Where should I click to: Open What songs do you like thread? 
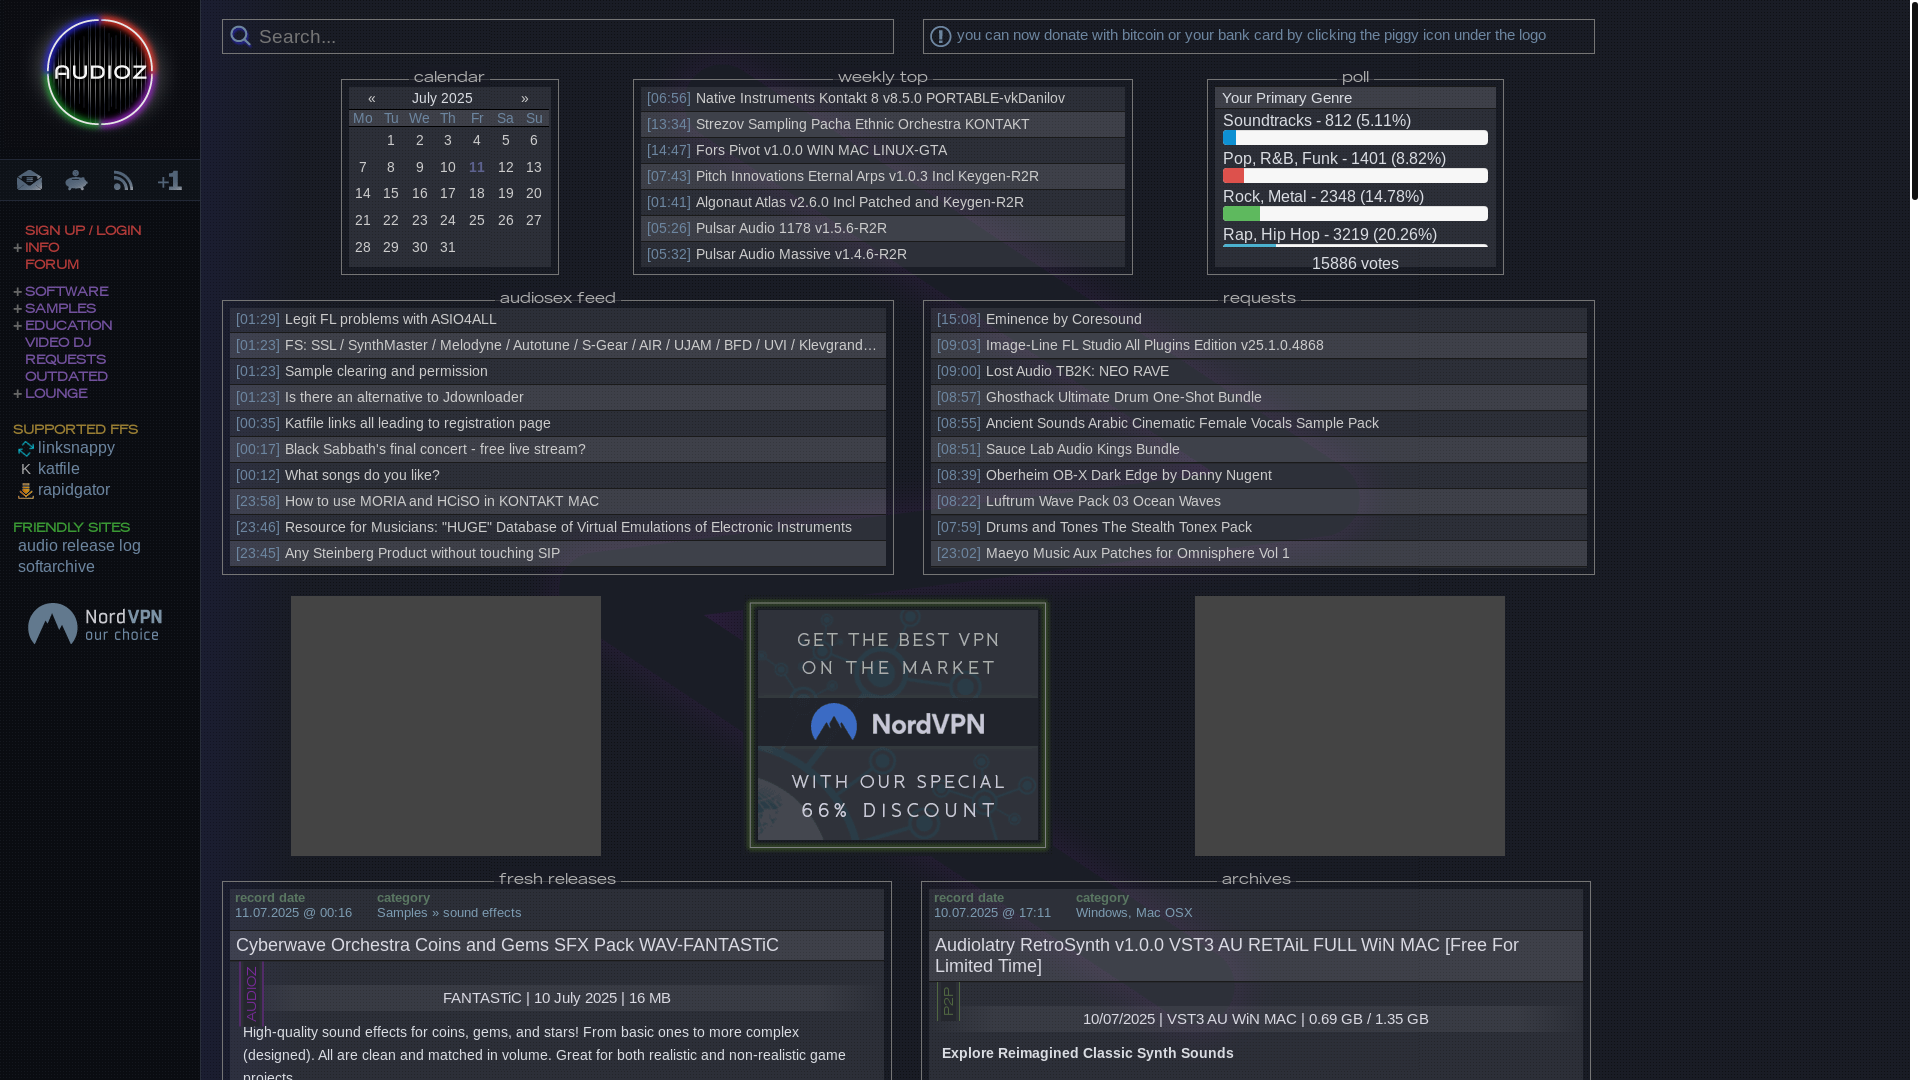click(x=362, y=475)
